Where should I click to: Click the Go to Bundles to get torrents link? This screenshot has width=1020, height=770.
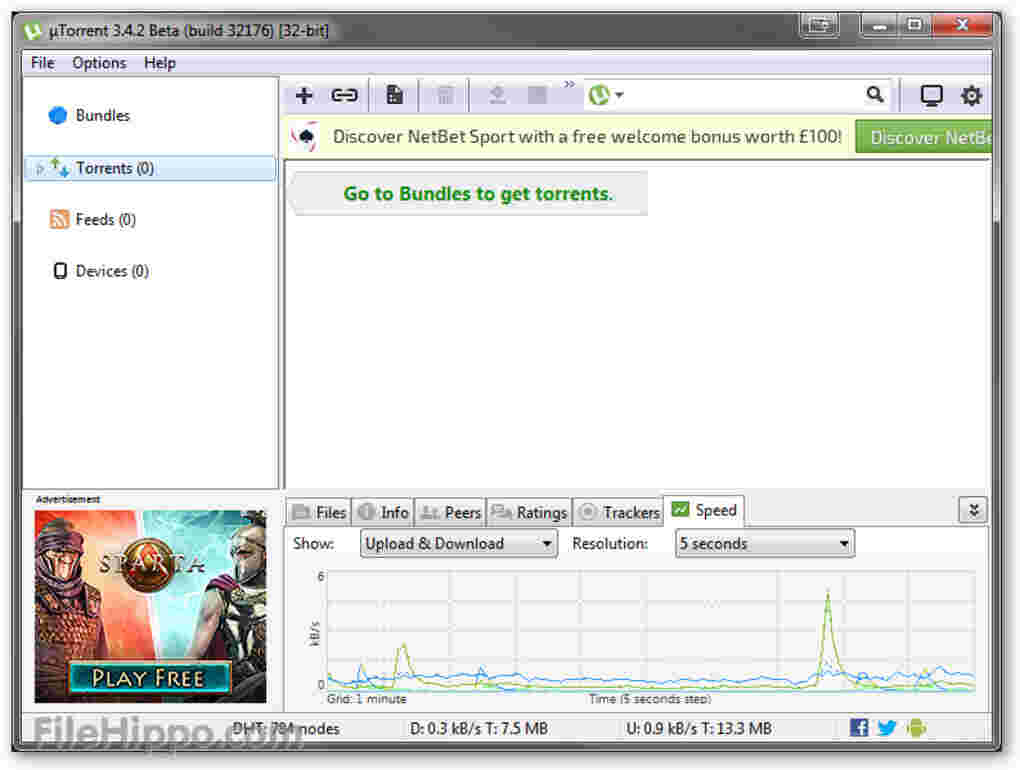pos(477,194)
